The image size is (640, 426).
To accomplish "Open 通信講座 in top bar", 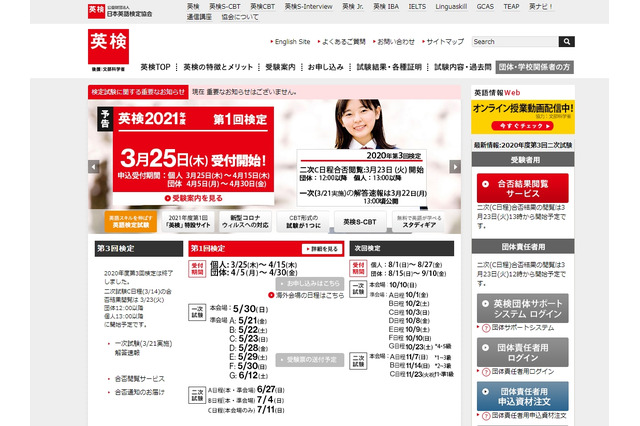I will pos(199,17).
